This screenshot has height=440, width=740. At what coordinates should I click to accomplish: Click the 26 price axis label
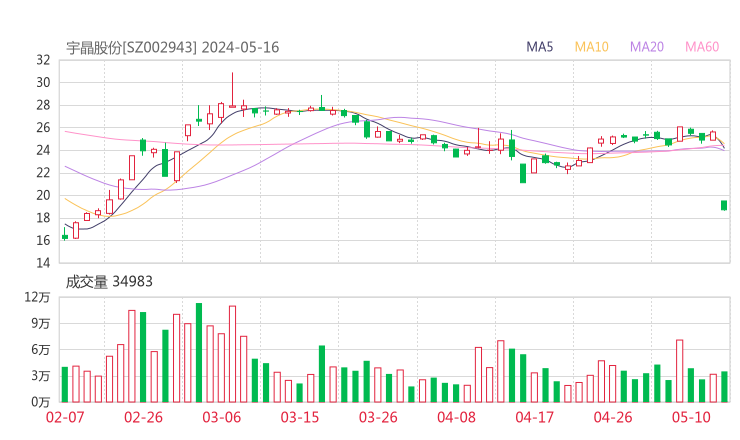[43, 127]
